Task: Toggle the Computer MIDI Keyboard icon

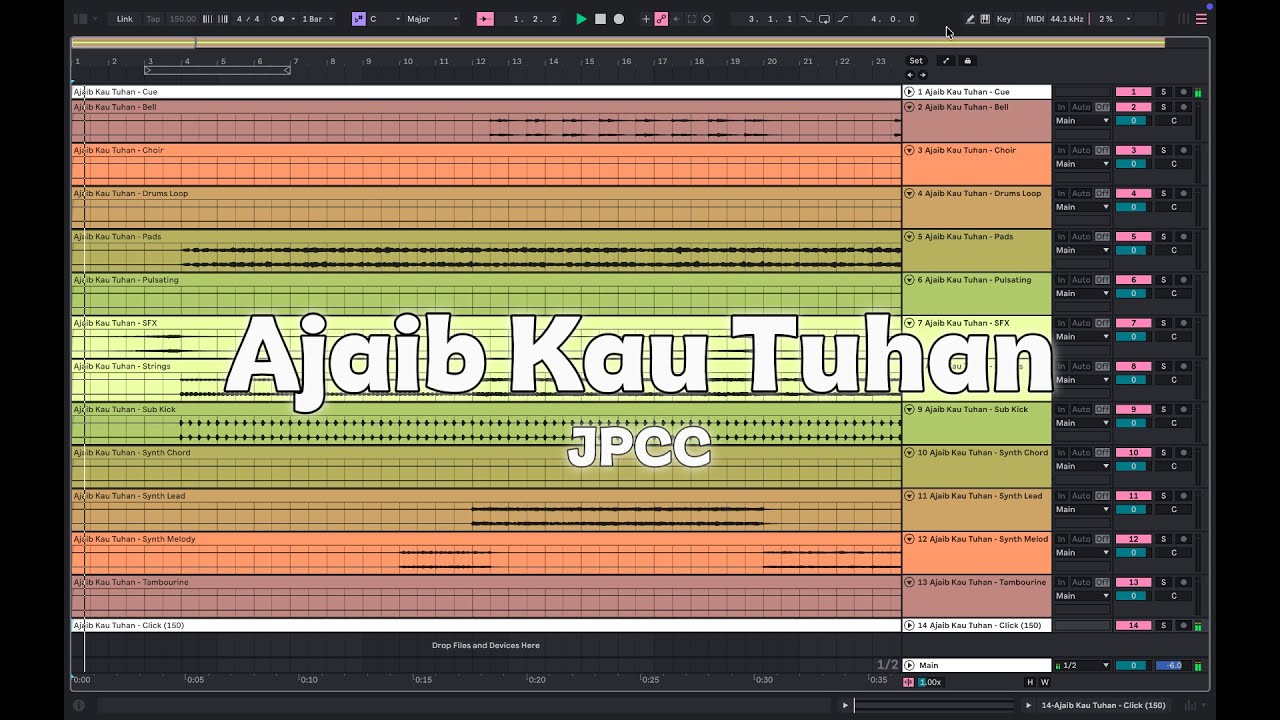Action: click(x=985, y=19)
